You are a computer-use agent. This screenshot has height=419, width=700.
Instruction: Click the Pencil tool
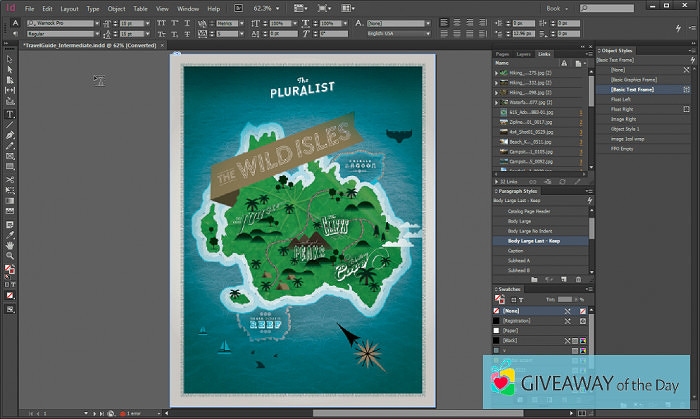pos(10,146)
